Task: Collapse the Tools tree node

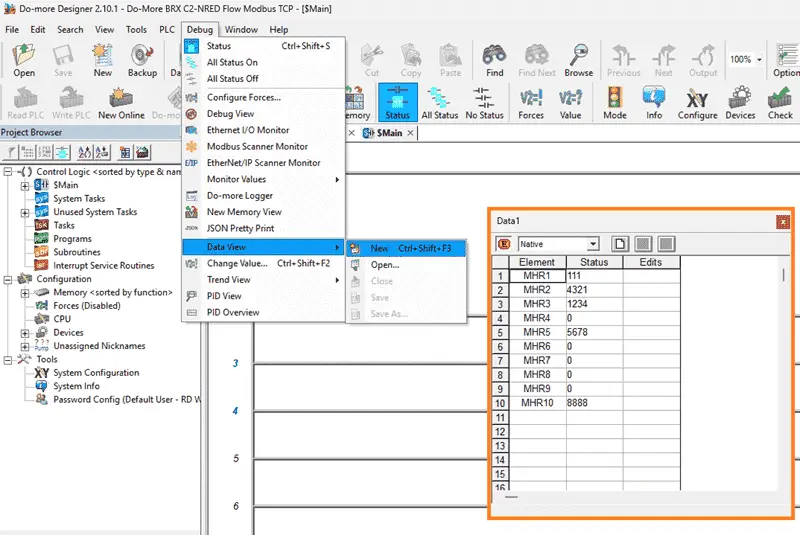Action: pos(8,360)
